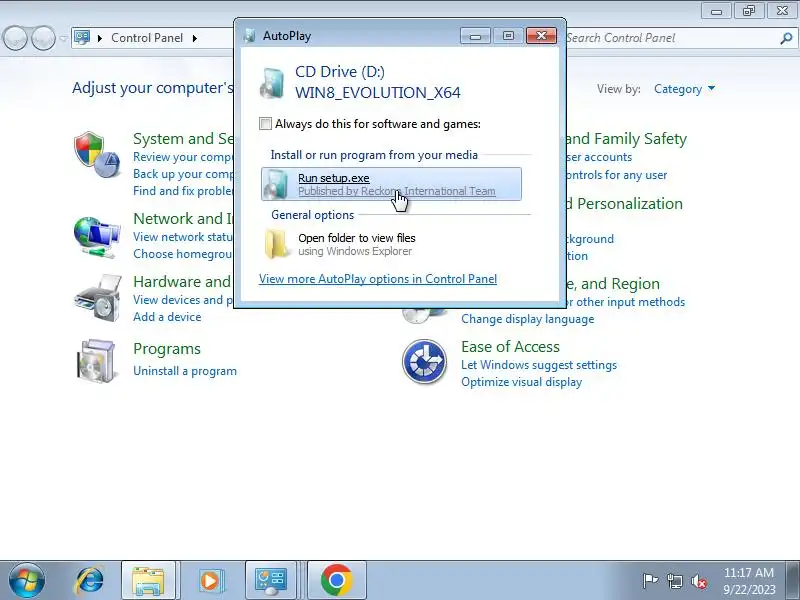Check Always do this for software and games
Viewport: 800px width, 600px height.
pyautogui.click(x=265, y=123)
